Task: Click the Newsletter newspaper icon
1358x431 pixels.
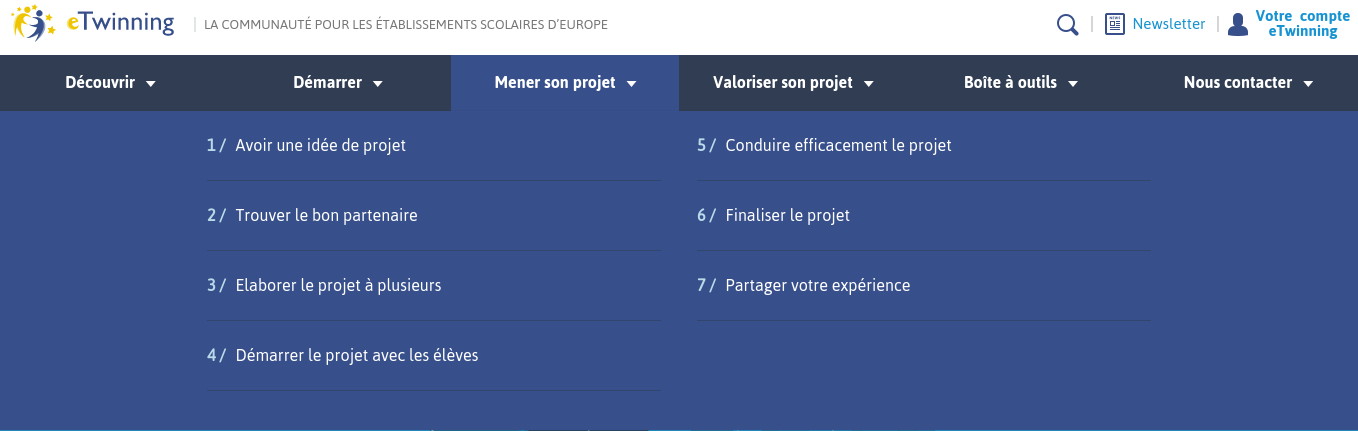Action: pos(1115,24)
